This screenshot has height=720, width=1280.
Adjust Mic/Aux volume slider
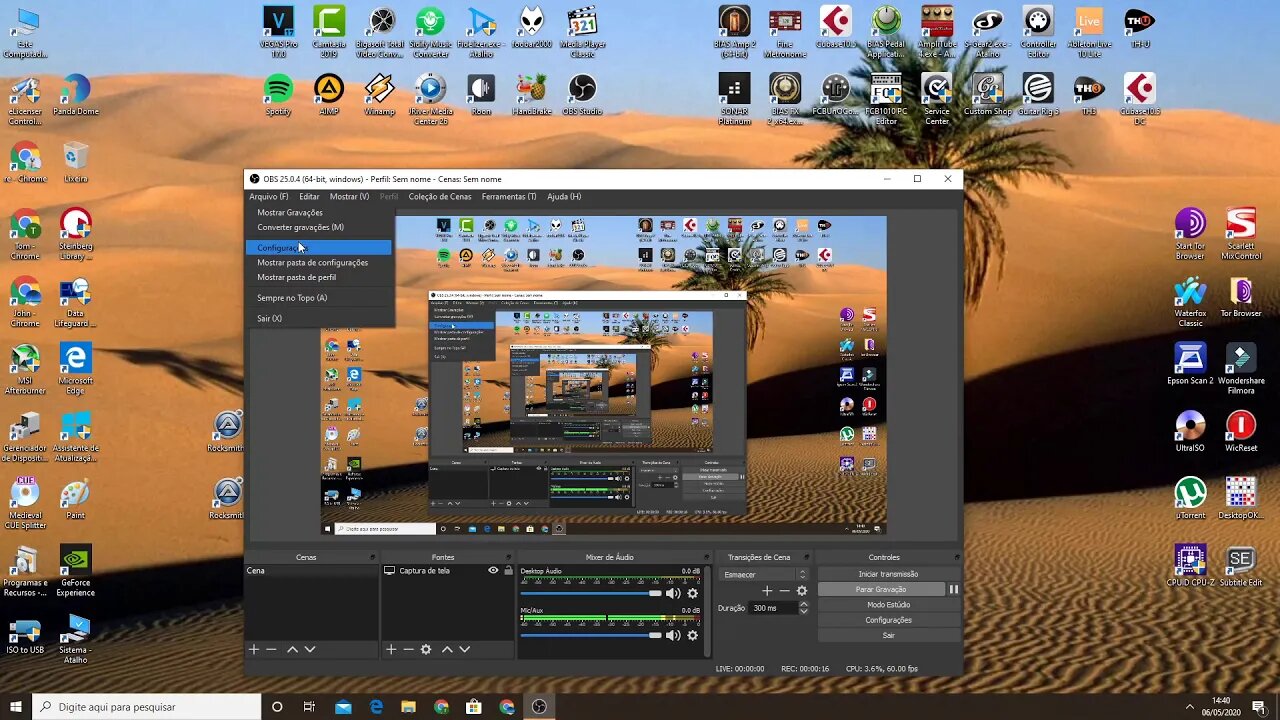[591, 635]
